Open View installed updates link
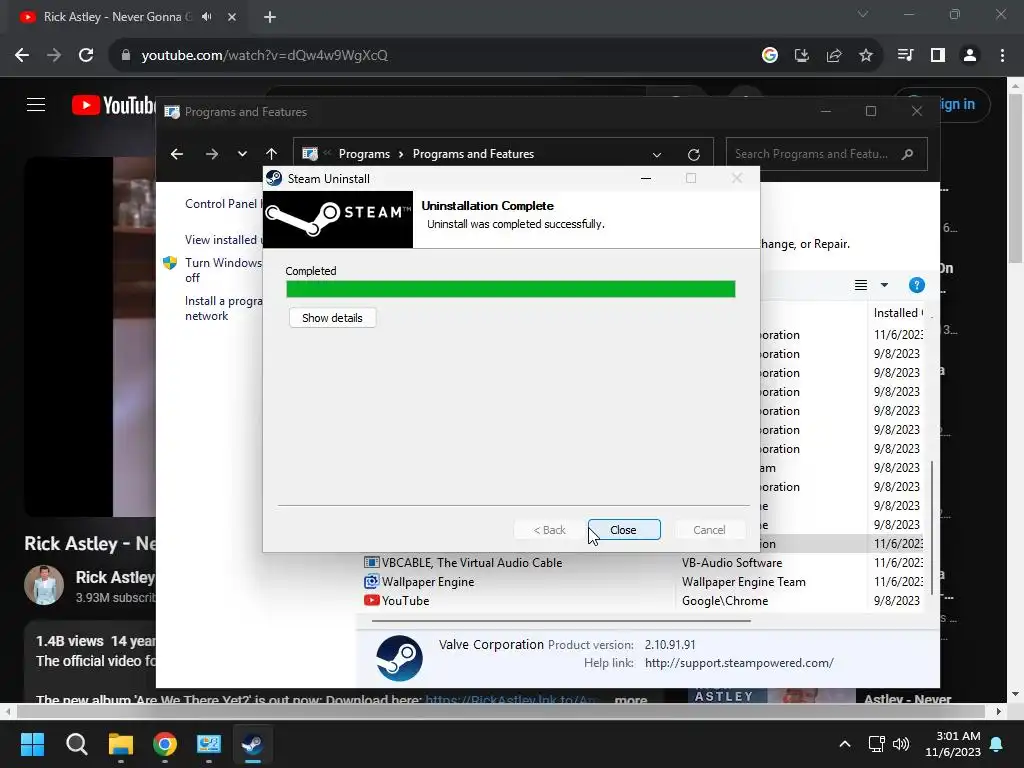This screenshot has height=768, width=1024. click(223, 240)
